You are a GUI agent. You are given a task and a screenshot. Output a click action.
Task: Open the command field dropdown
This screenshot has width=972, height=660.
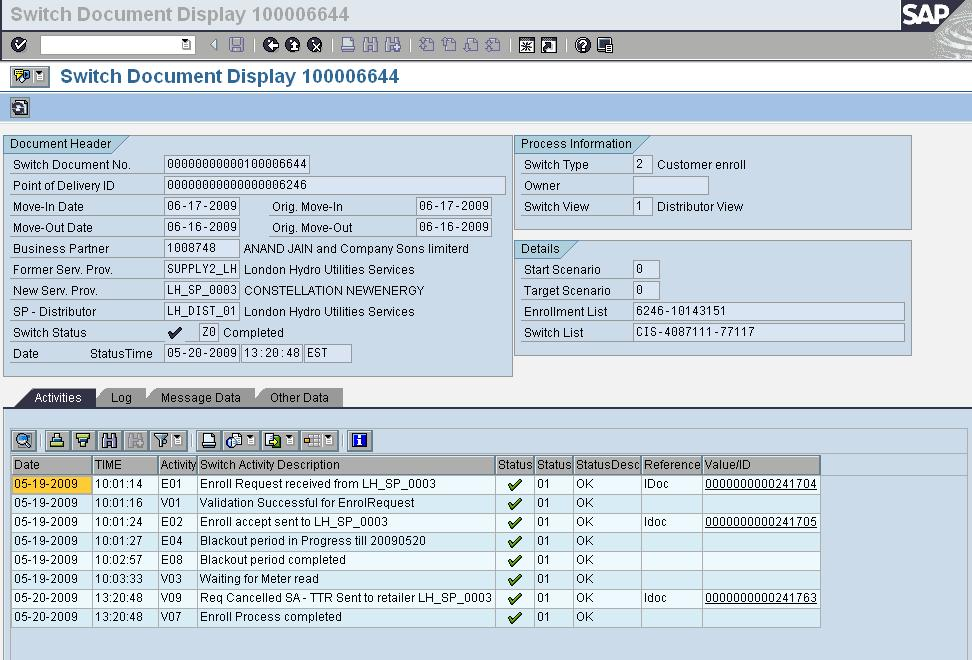coord(185,43)
